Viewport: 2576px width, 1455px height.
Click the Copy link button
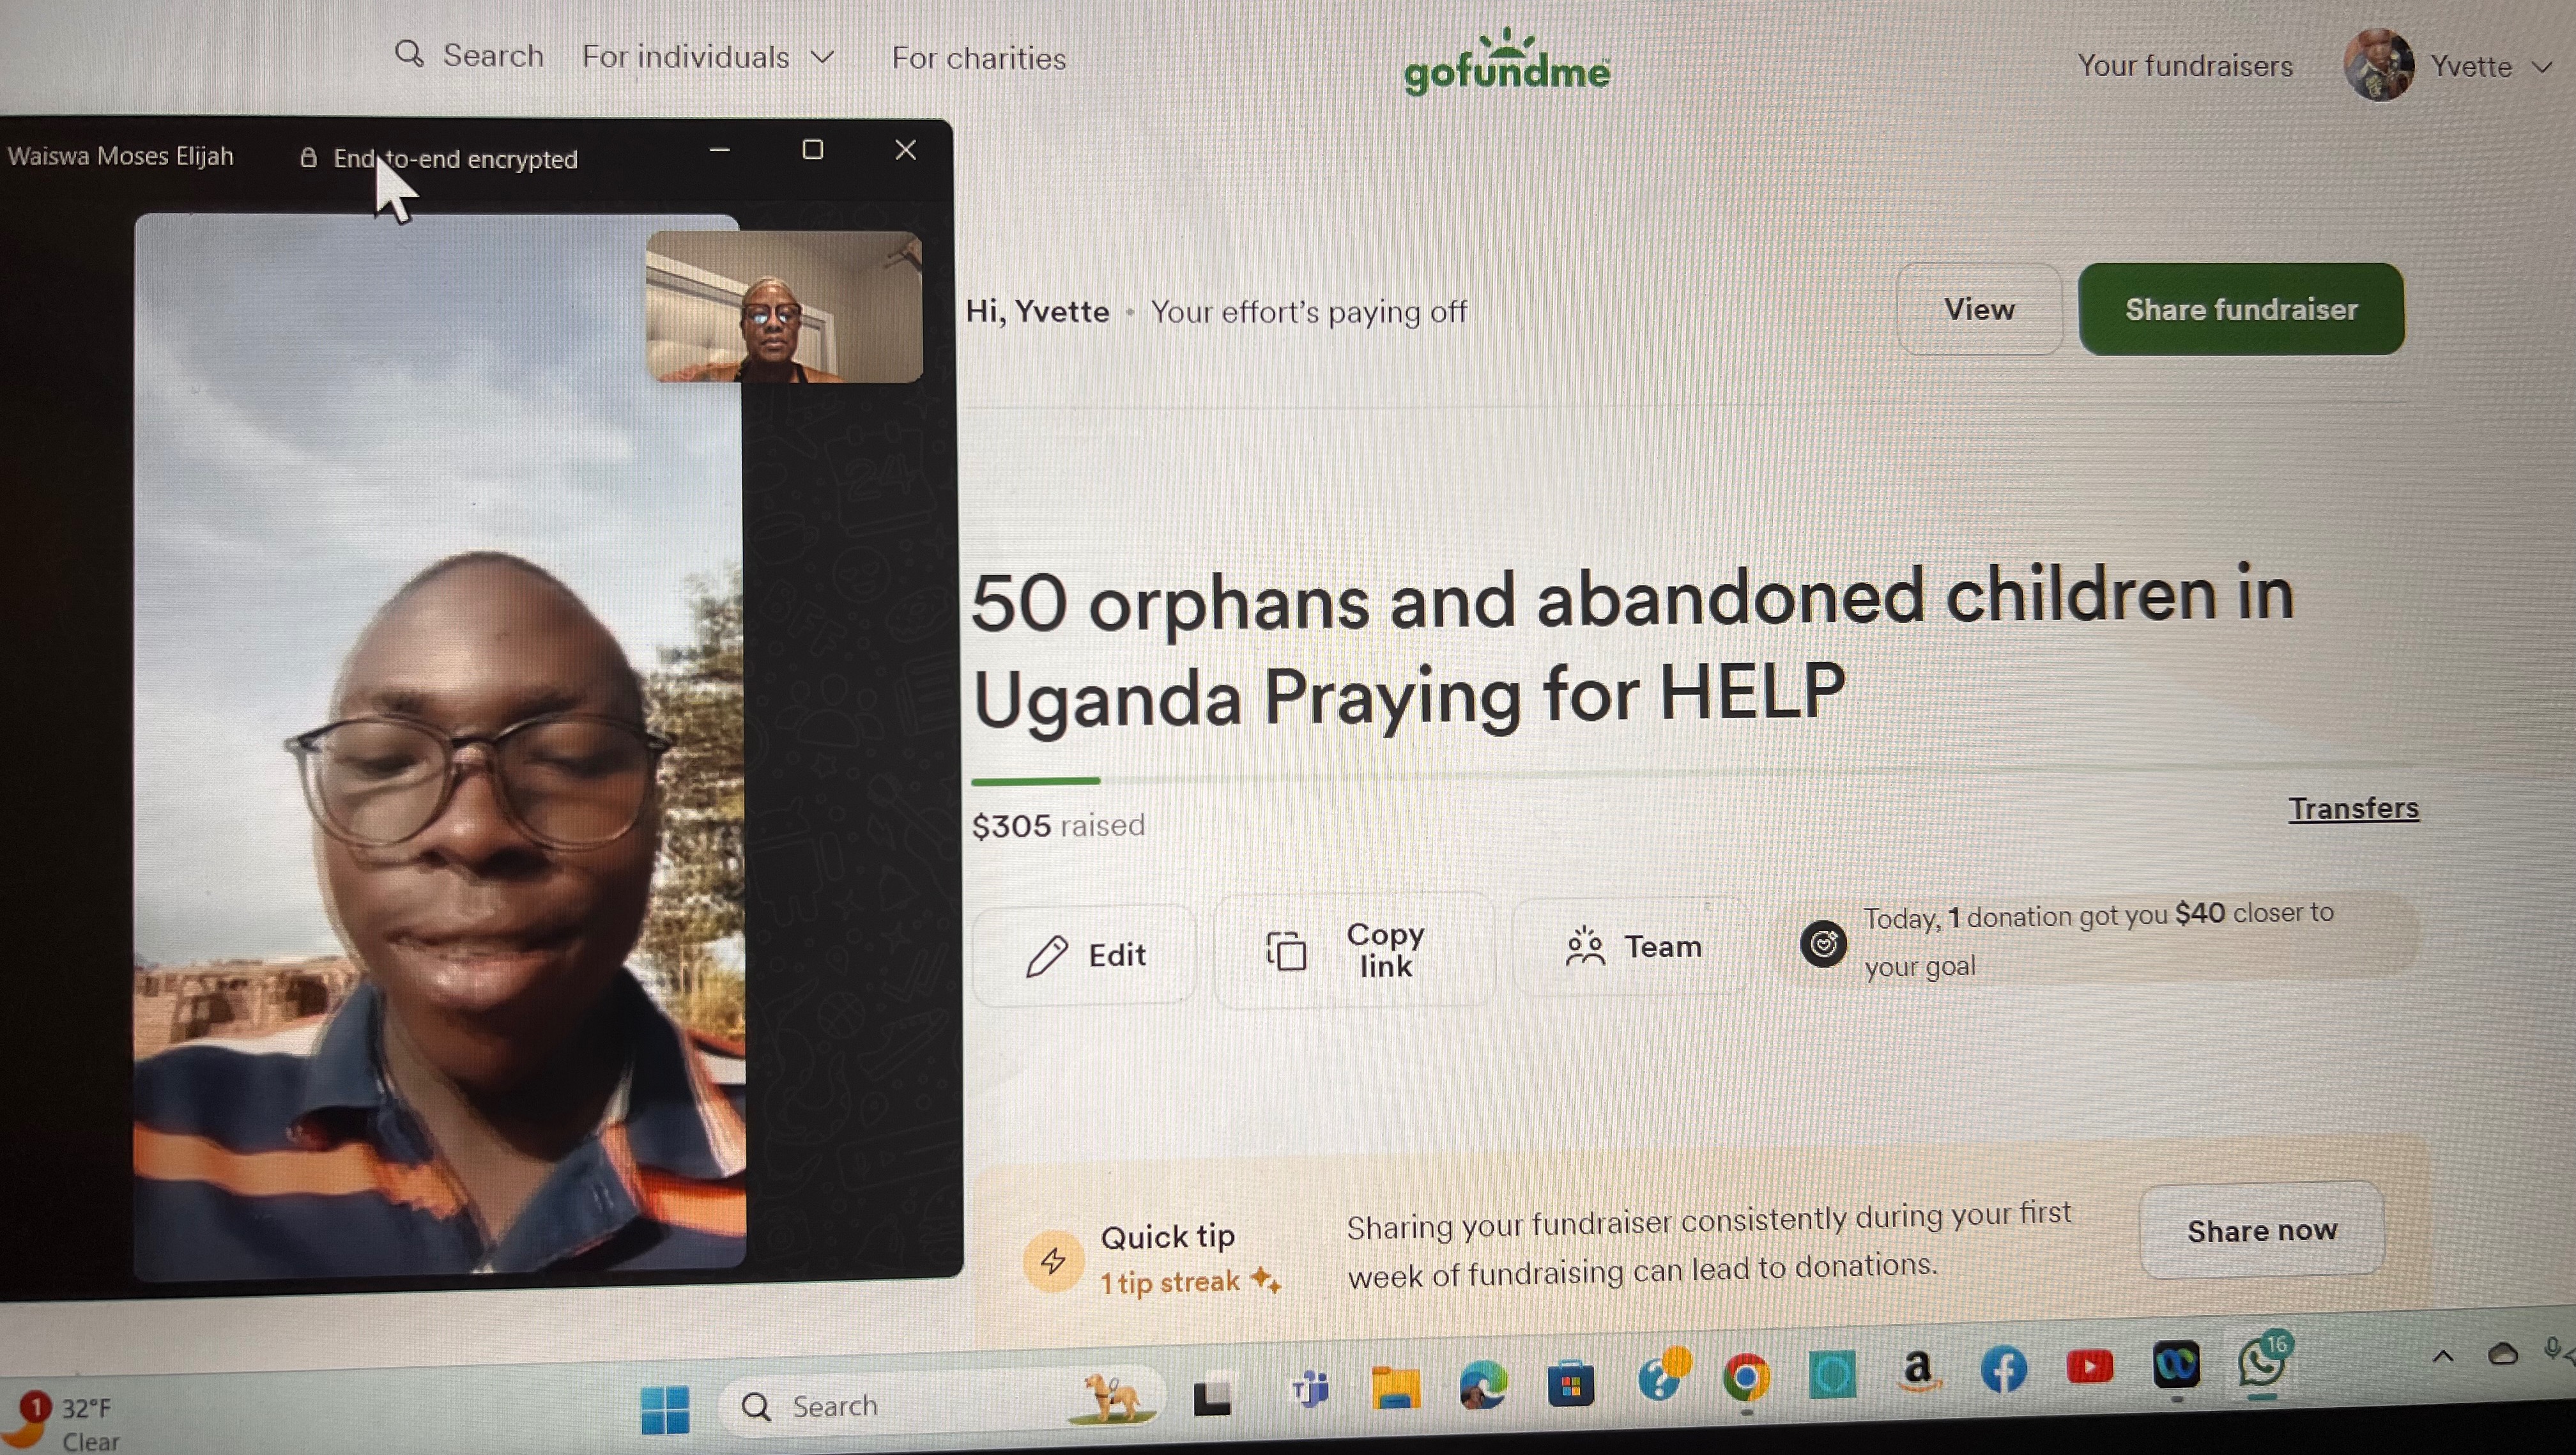pos(1354,950)
